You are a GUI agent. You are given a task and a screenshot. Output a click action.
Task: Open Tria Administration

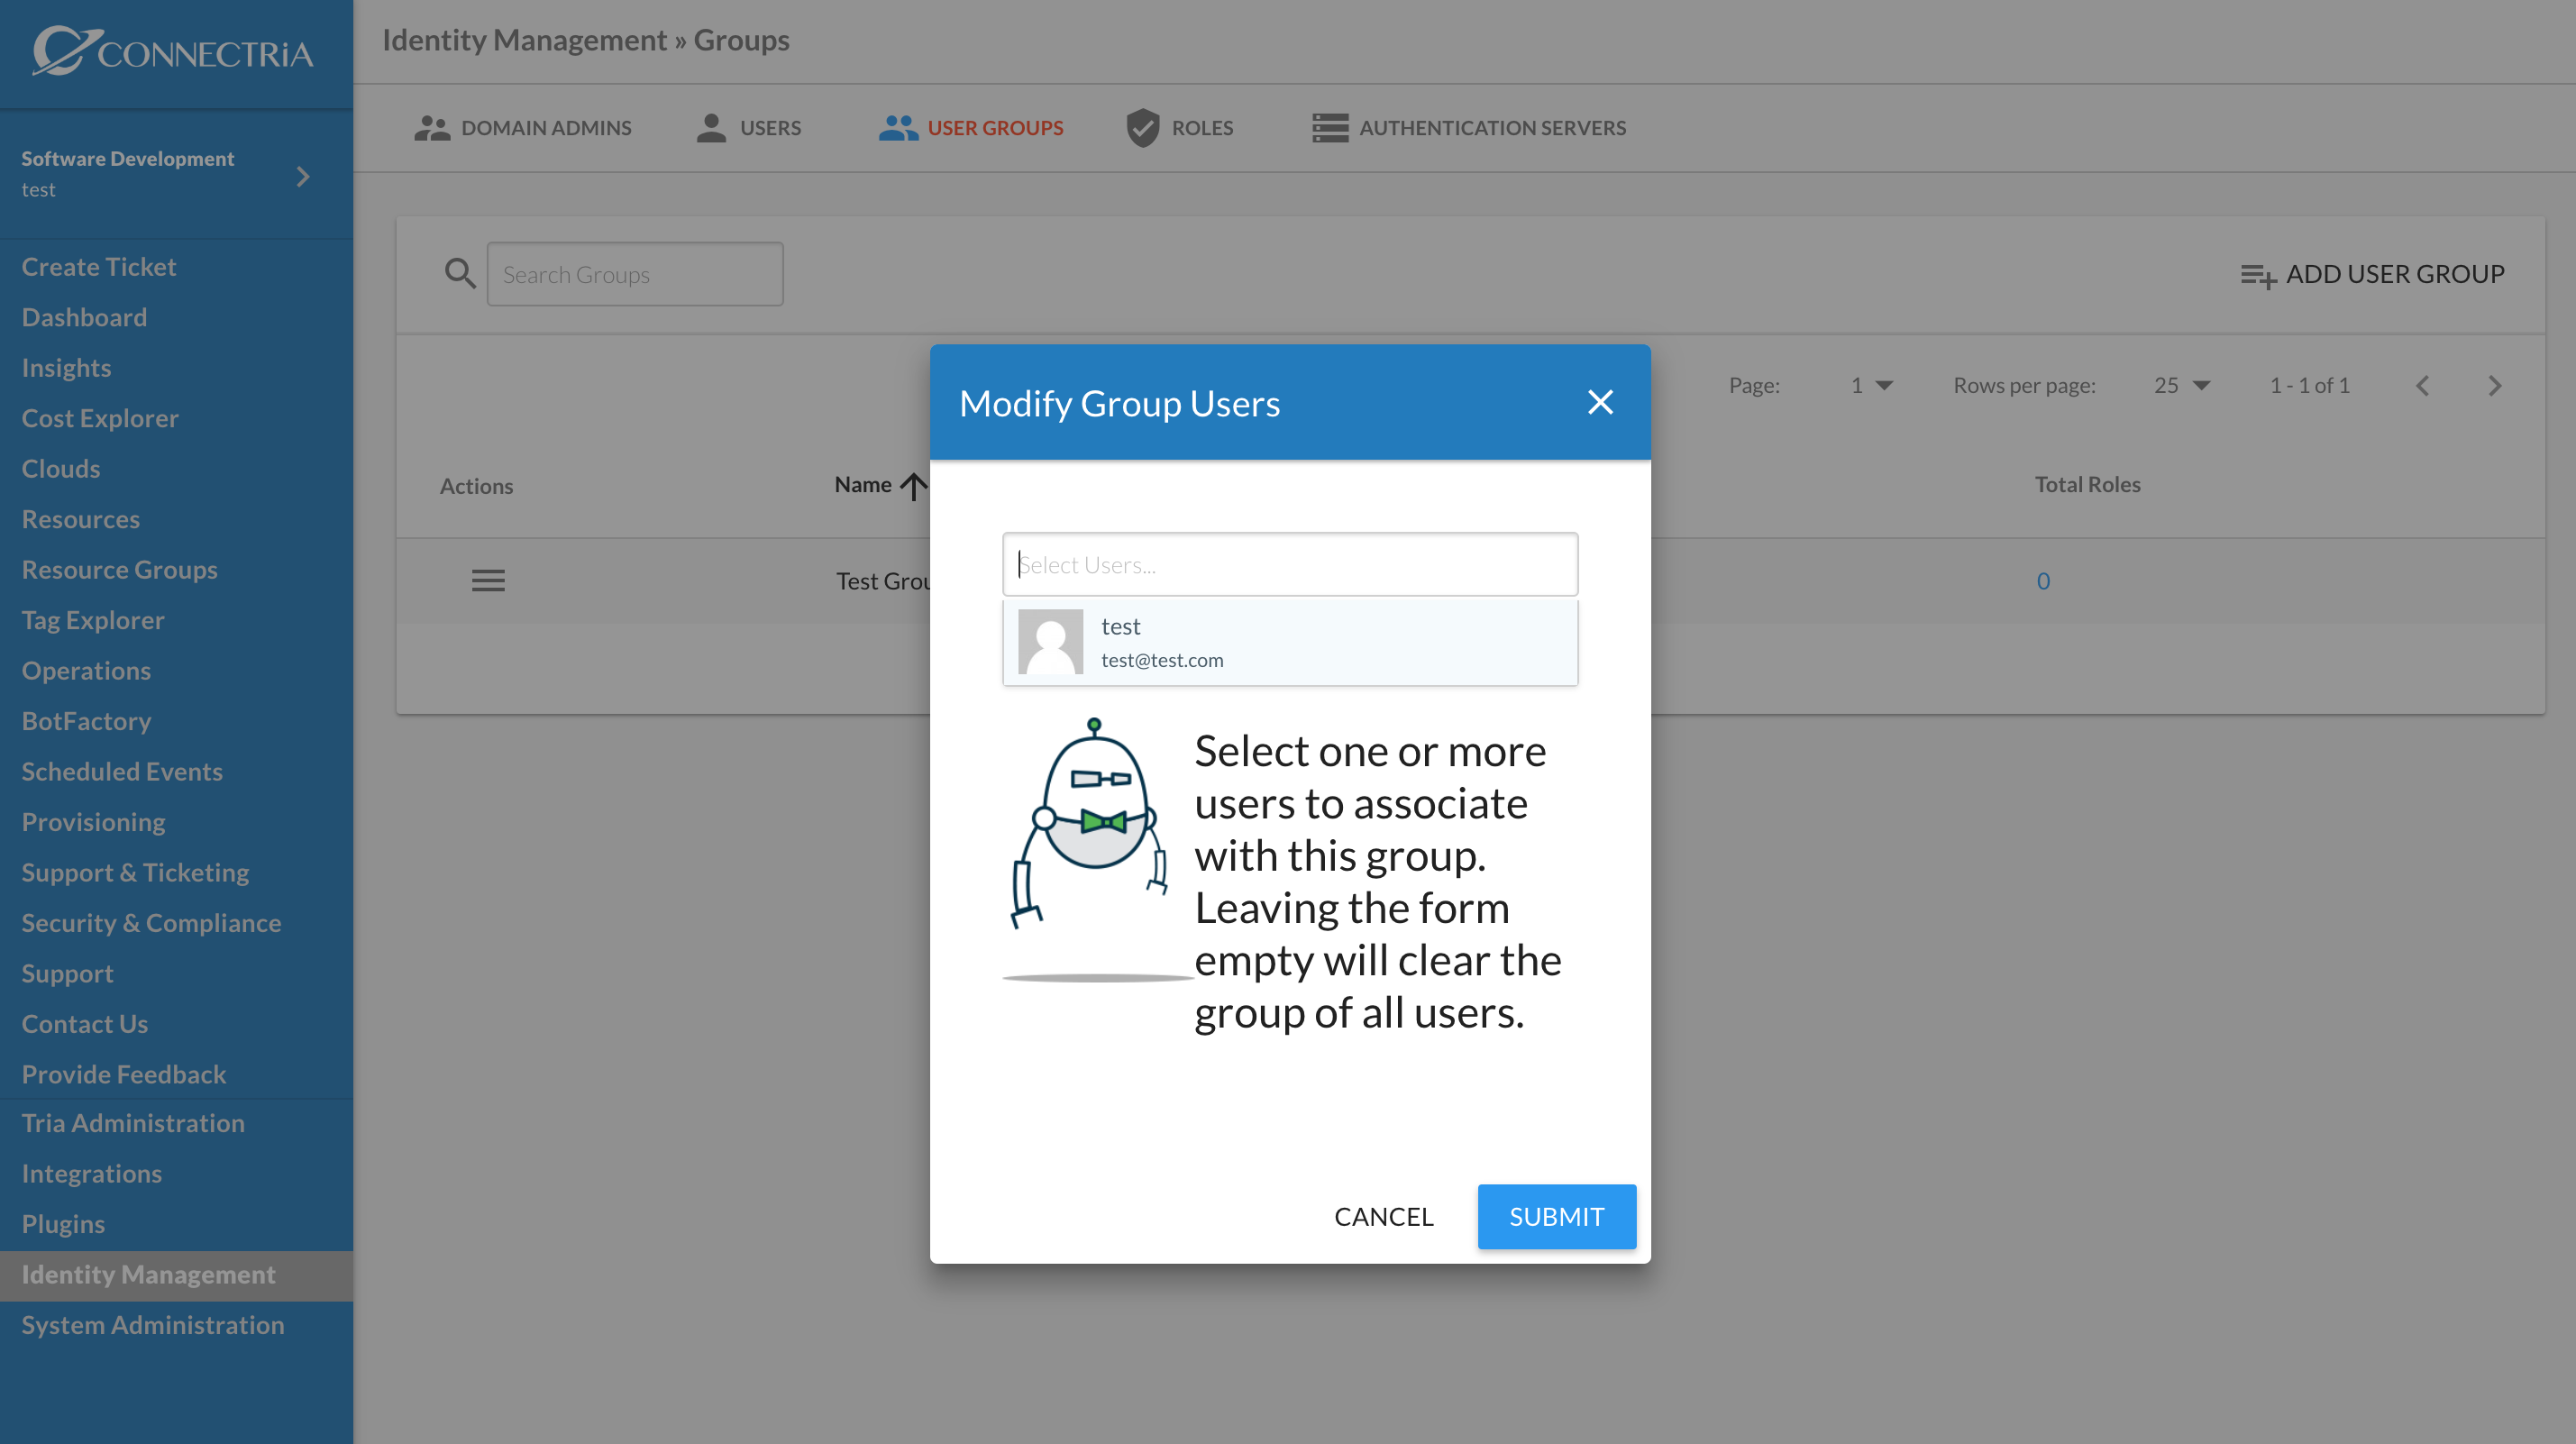[x=133, y=1123]
